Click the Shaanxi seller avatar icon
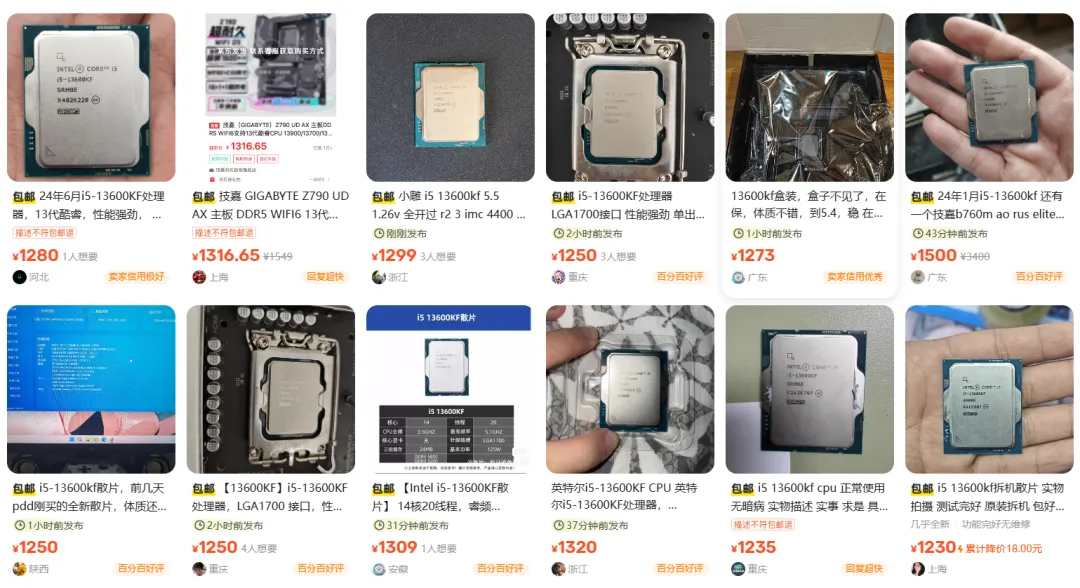The image size is (1080, 588). [x=19, y=569]
